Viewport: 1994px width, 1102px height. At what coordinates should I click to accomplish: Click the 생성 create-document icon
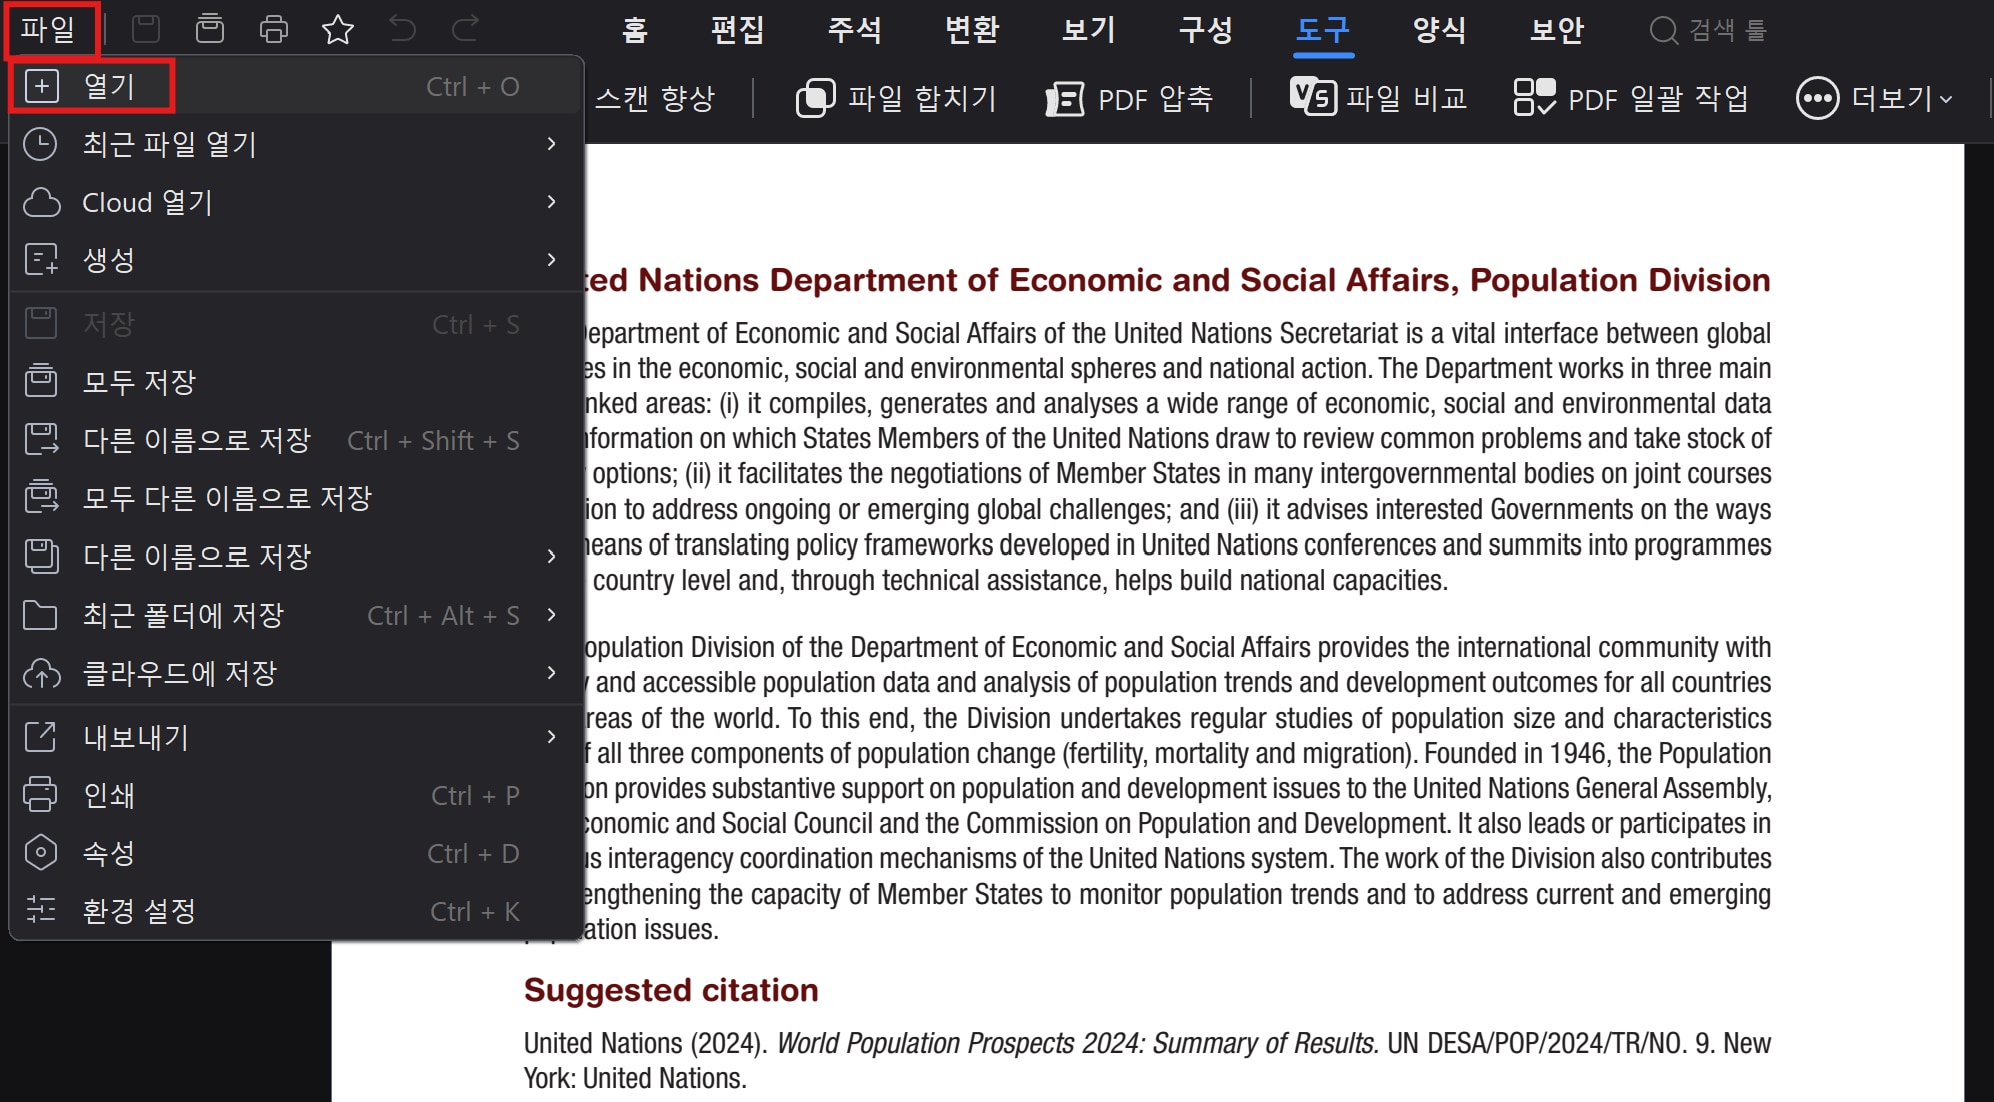41,260
